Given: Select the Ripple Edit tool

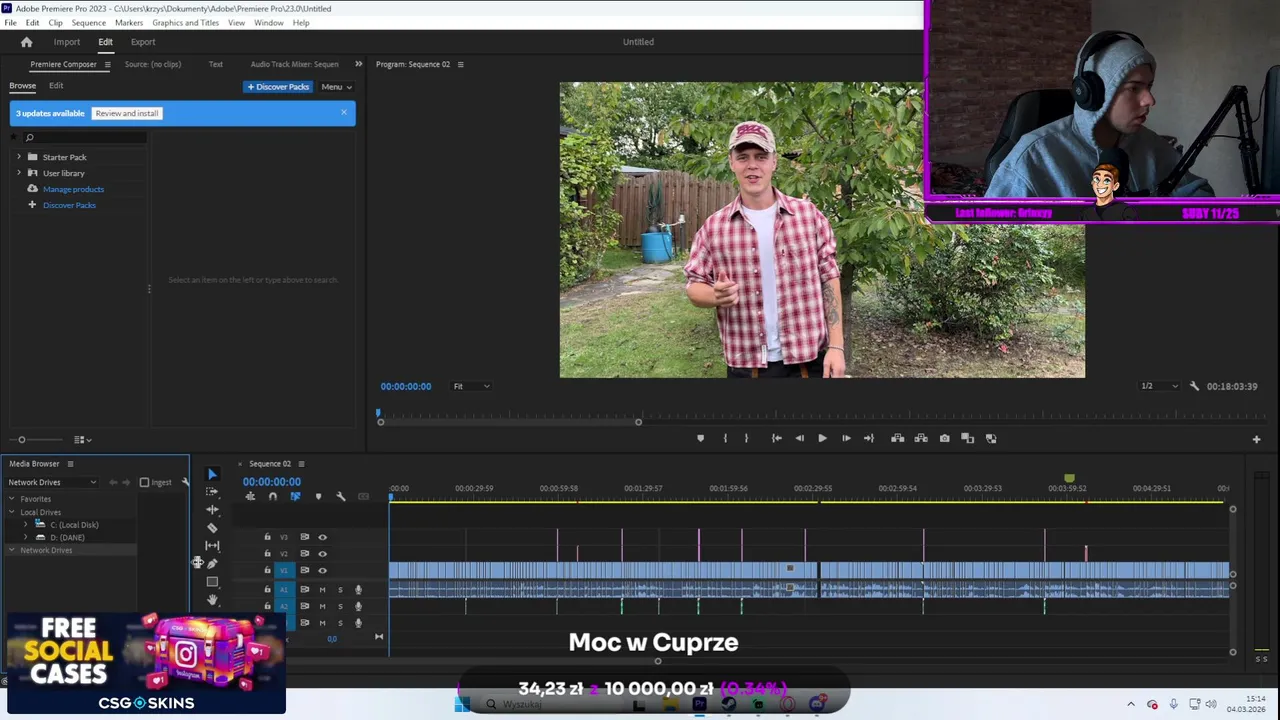Looking at the screenshot, I should [x=212, y=509].
